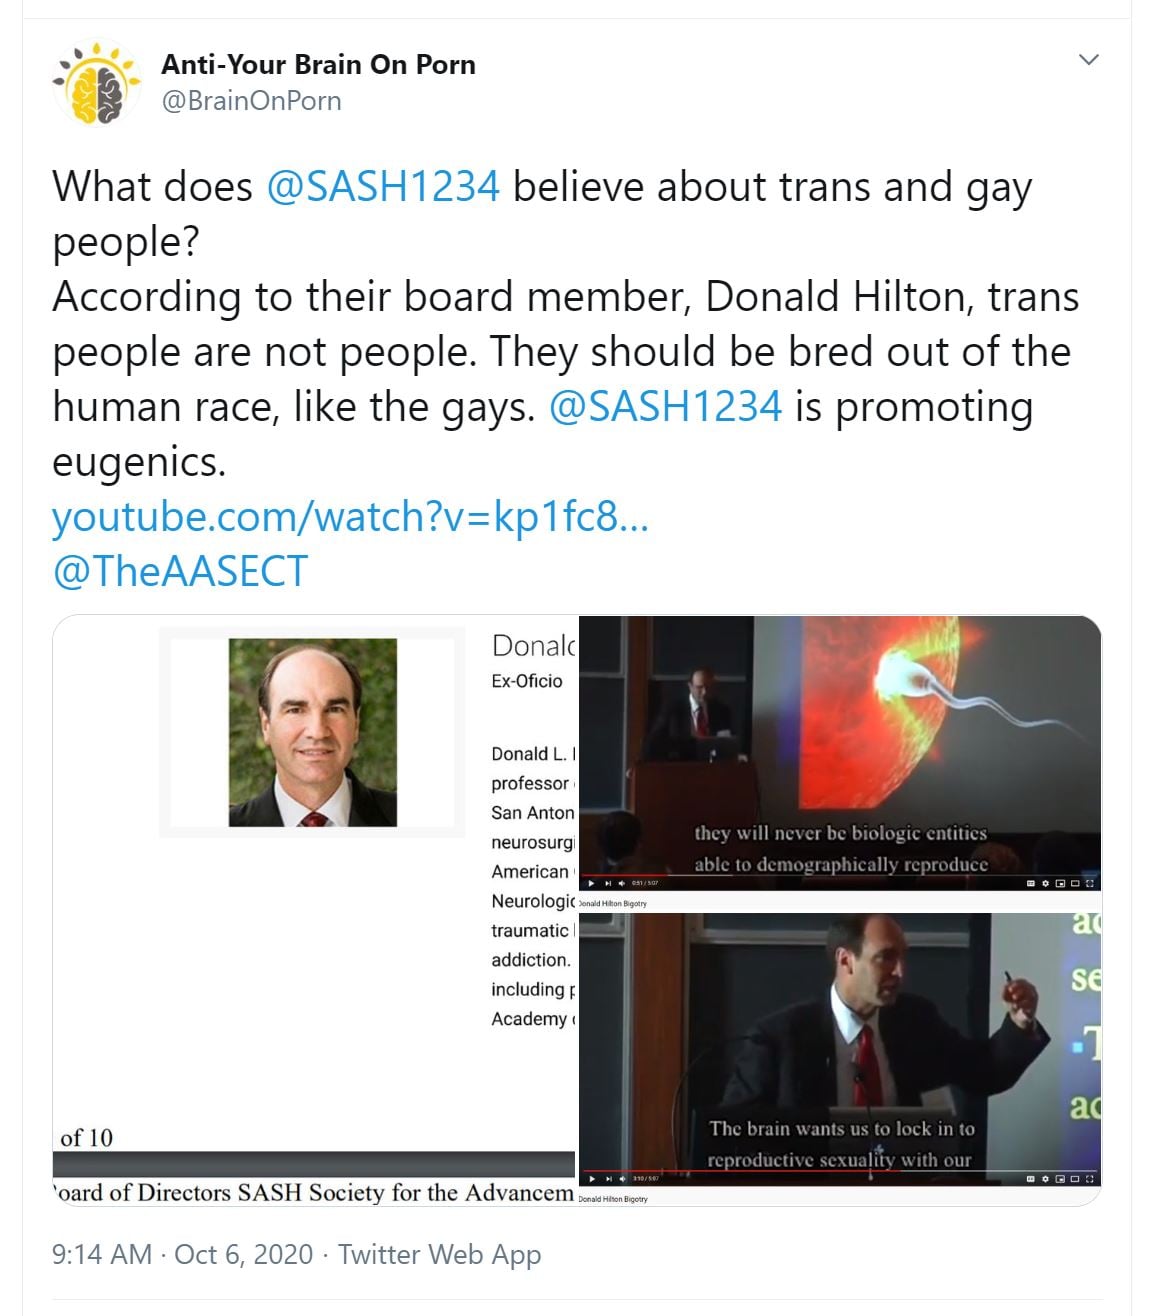This screenshot has width=1154, height=1316.
Task: Click fullscreen icon in top video screenshot
Action: click(1089, 883)
